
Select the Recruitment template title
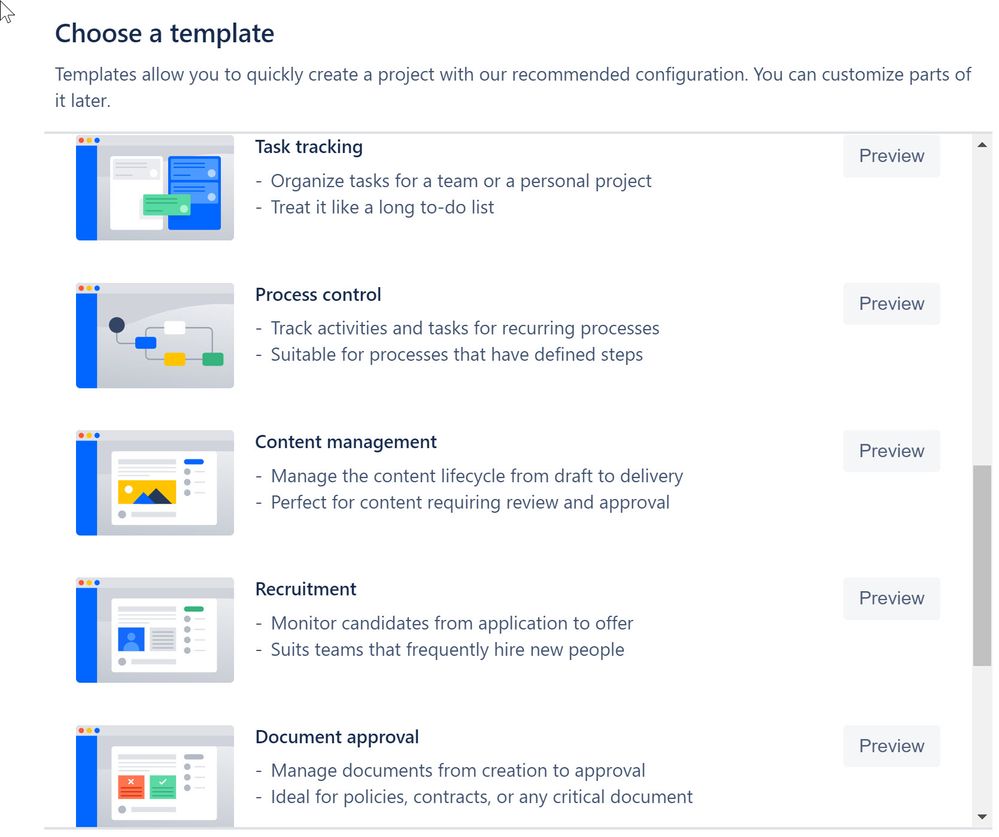point(306,589)
